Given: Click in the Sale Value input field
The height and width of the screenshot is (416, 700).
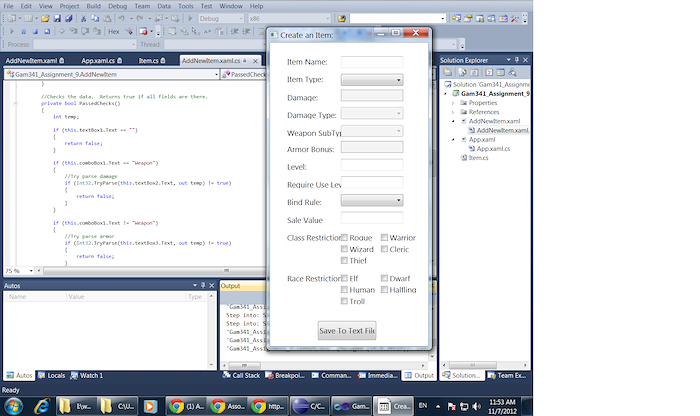Looking at the screenshot, I should pyautogui.click(x=372, y=218).
